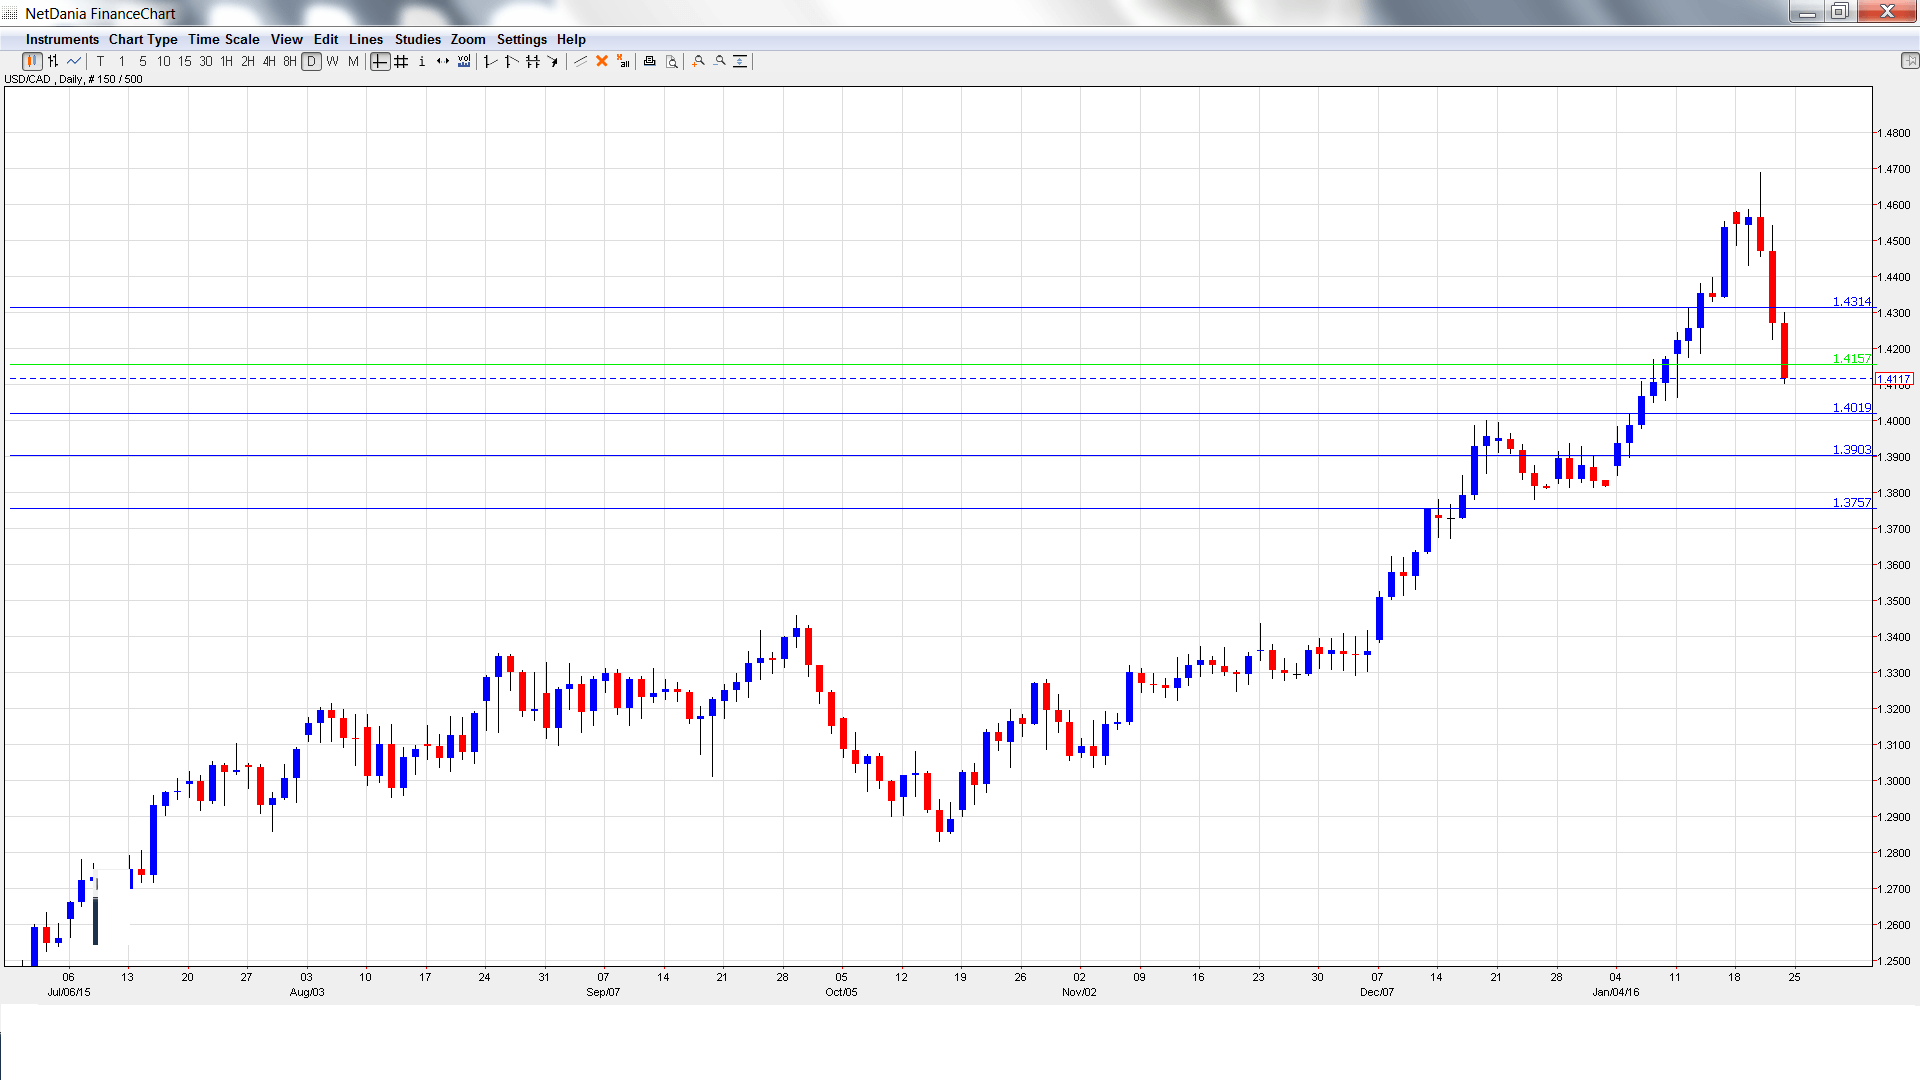Open the Instruments menu
Image resolution: width=1920 pixels, height=1080 pixels.
(x=62, y=40)
